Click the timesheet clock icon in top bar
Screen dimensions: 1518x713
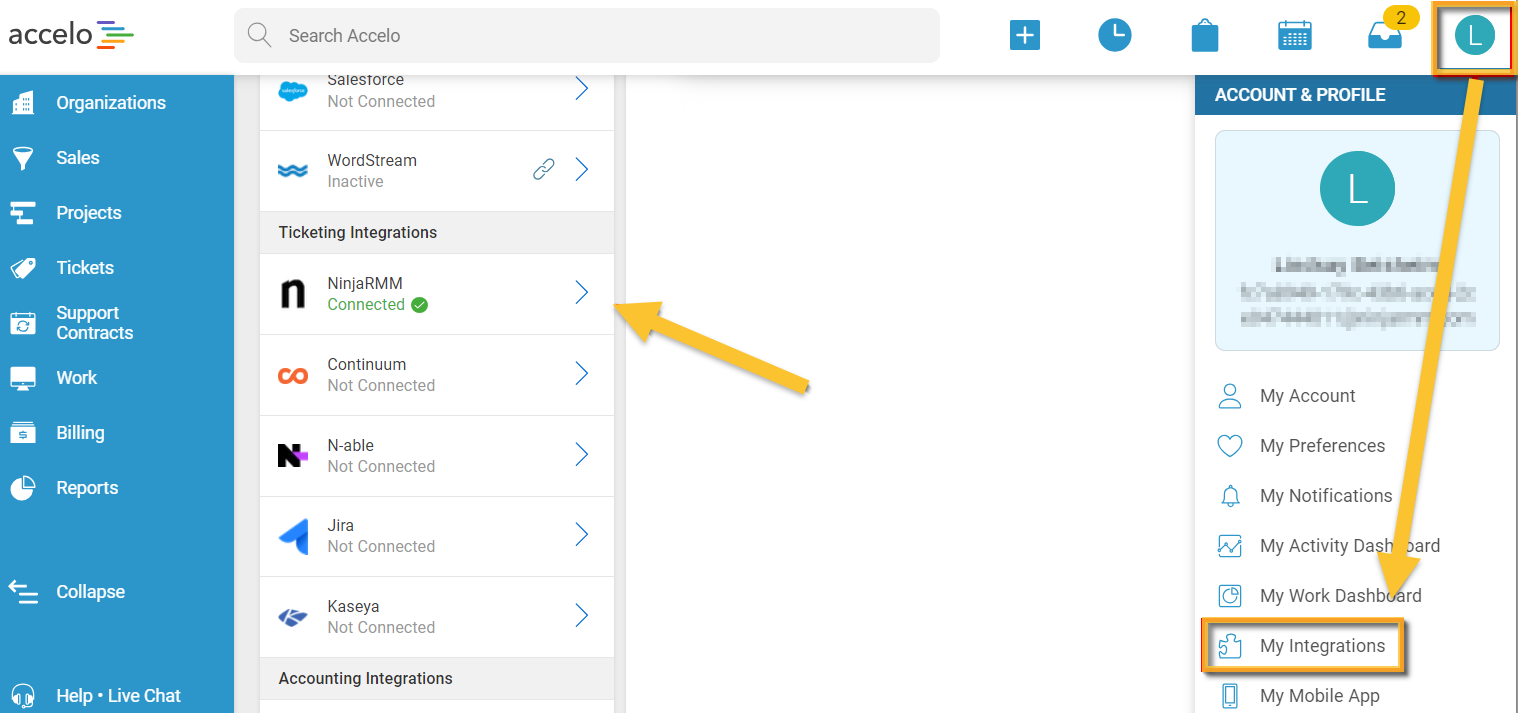coord(1114,34)
